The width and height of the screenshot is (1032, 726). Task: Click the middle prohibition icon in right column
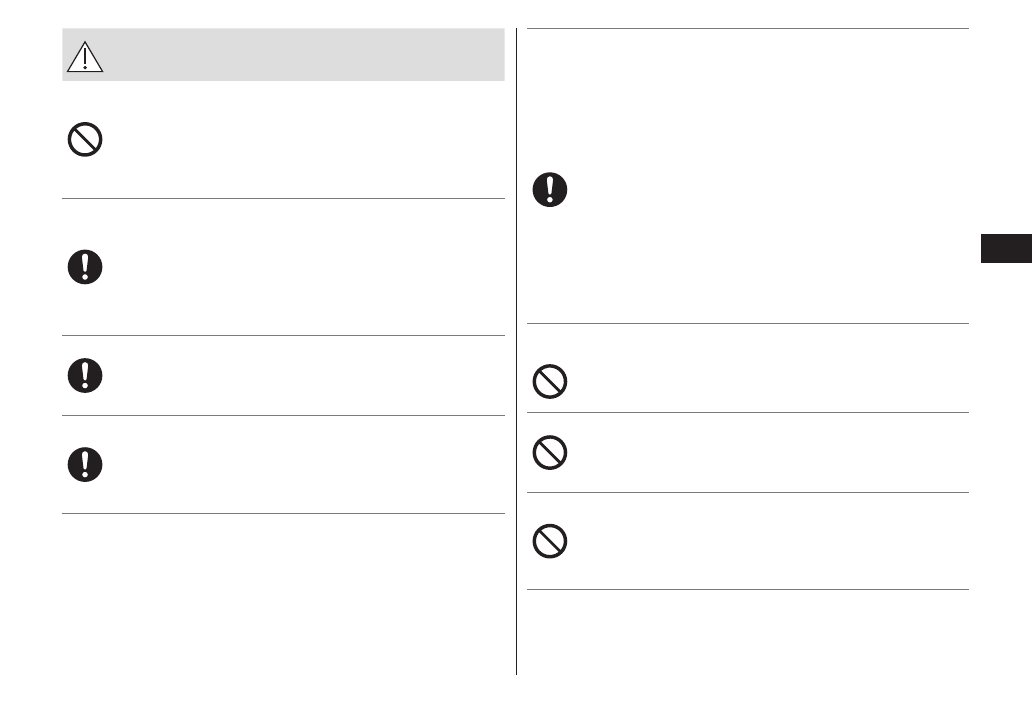(x=549, y=453)
